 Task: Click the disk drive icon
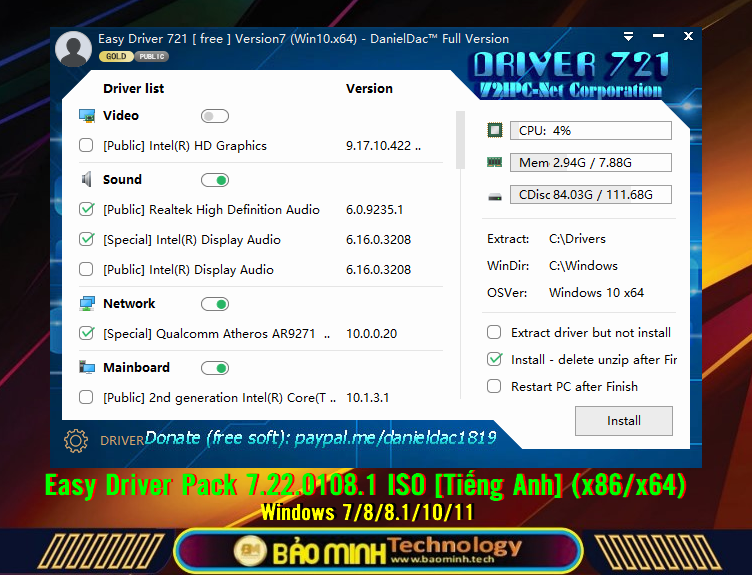[x=494, y=196]
